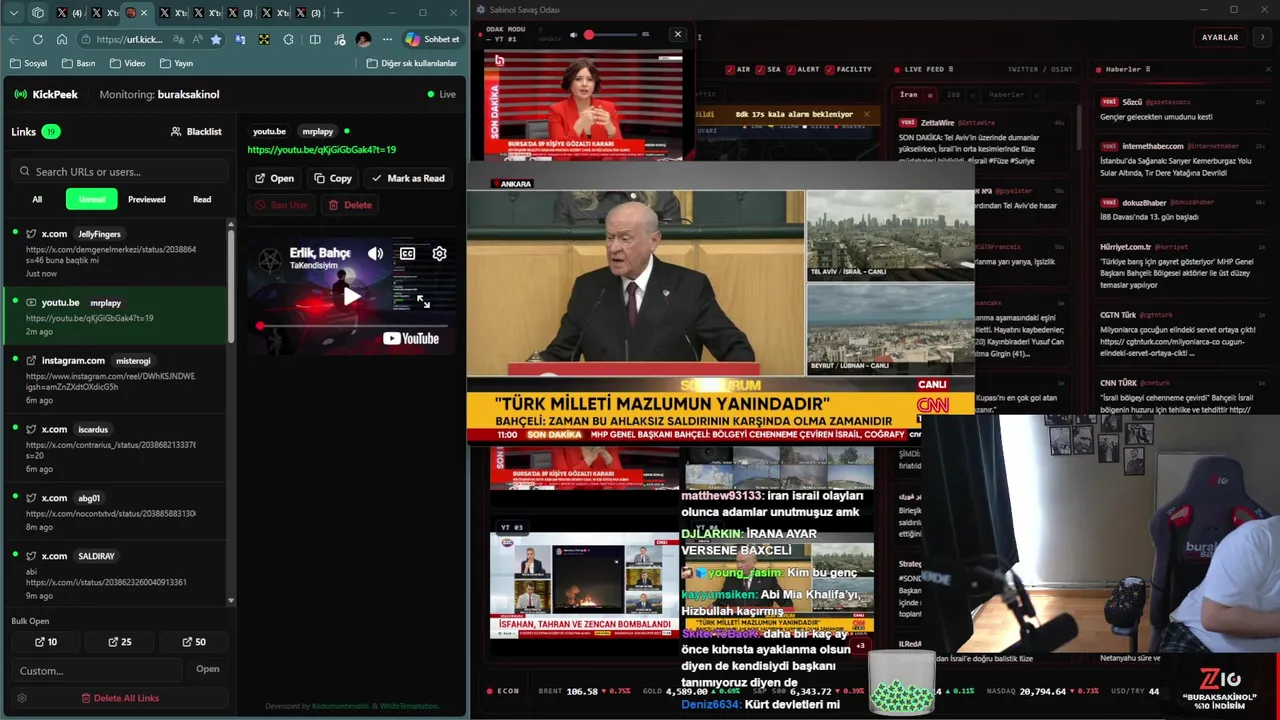
Task: Reload the current browser page
Action: pos(38,39)
